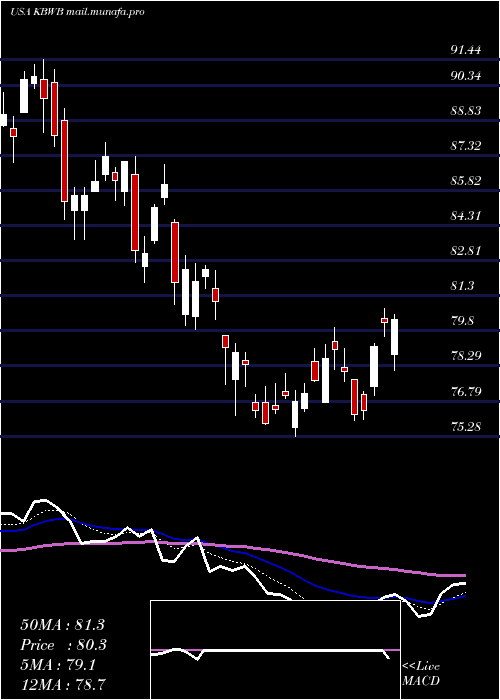The width and height of the screenshot is (500, 700).
Task: Select the 90.34 price level label
Action: tap(465, 75)
